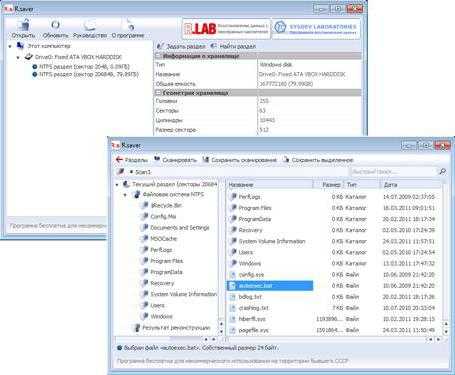
Task: Sort by the Размер column header
Action: [x=328, y=184]
